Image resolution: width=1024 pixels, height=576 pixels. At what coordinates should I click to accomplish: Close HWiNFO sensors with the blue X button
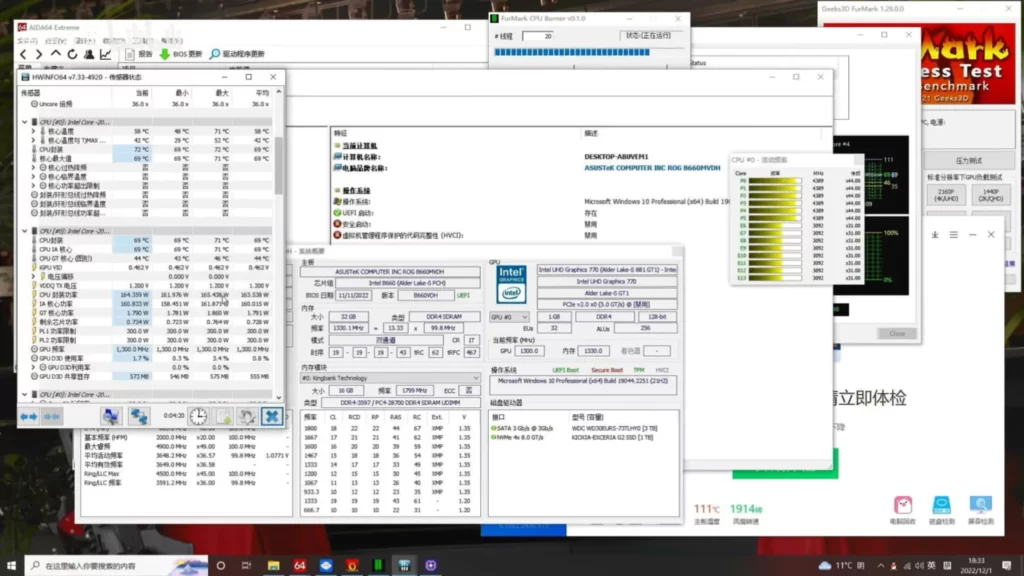pyautogui.click(x=272, y=416)
